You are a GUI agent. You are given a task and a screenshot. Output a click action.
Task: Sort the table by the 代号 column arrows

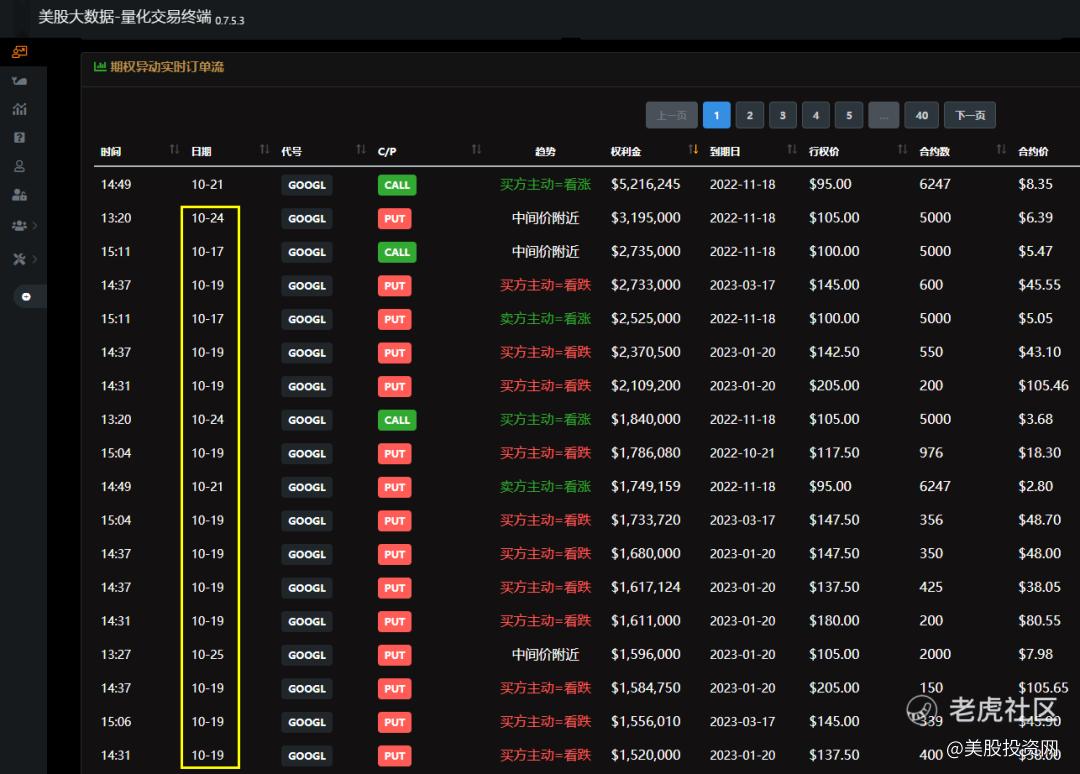coord(361,149)
